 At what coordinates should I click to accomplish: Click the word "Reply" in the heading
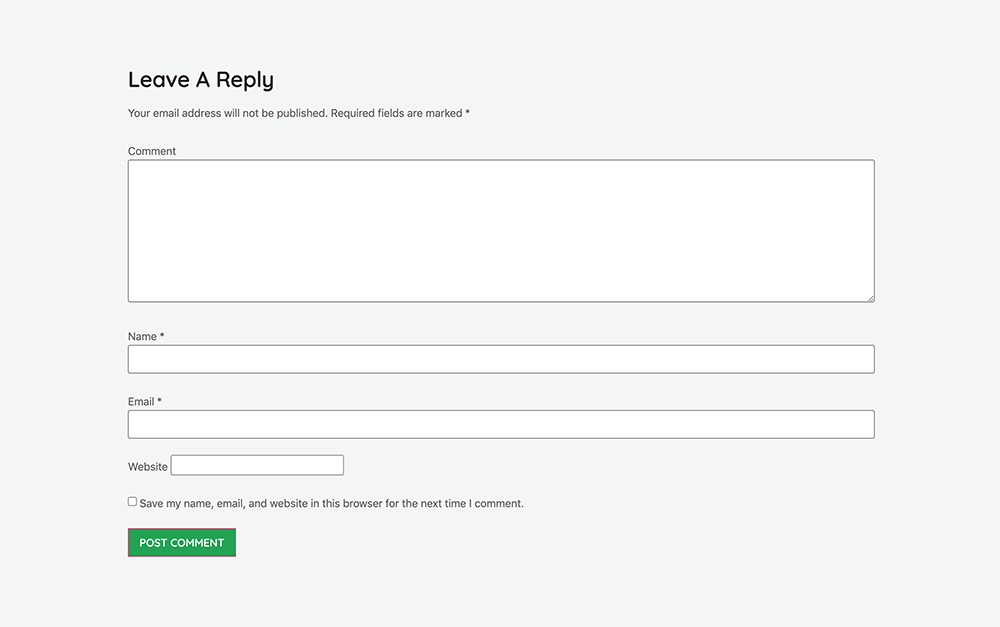[x=245, y=80]
